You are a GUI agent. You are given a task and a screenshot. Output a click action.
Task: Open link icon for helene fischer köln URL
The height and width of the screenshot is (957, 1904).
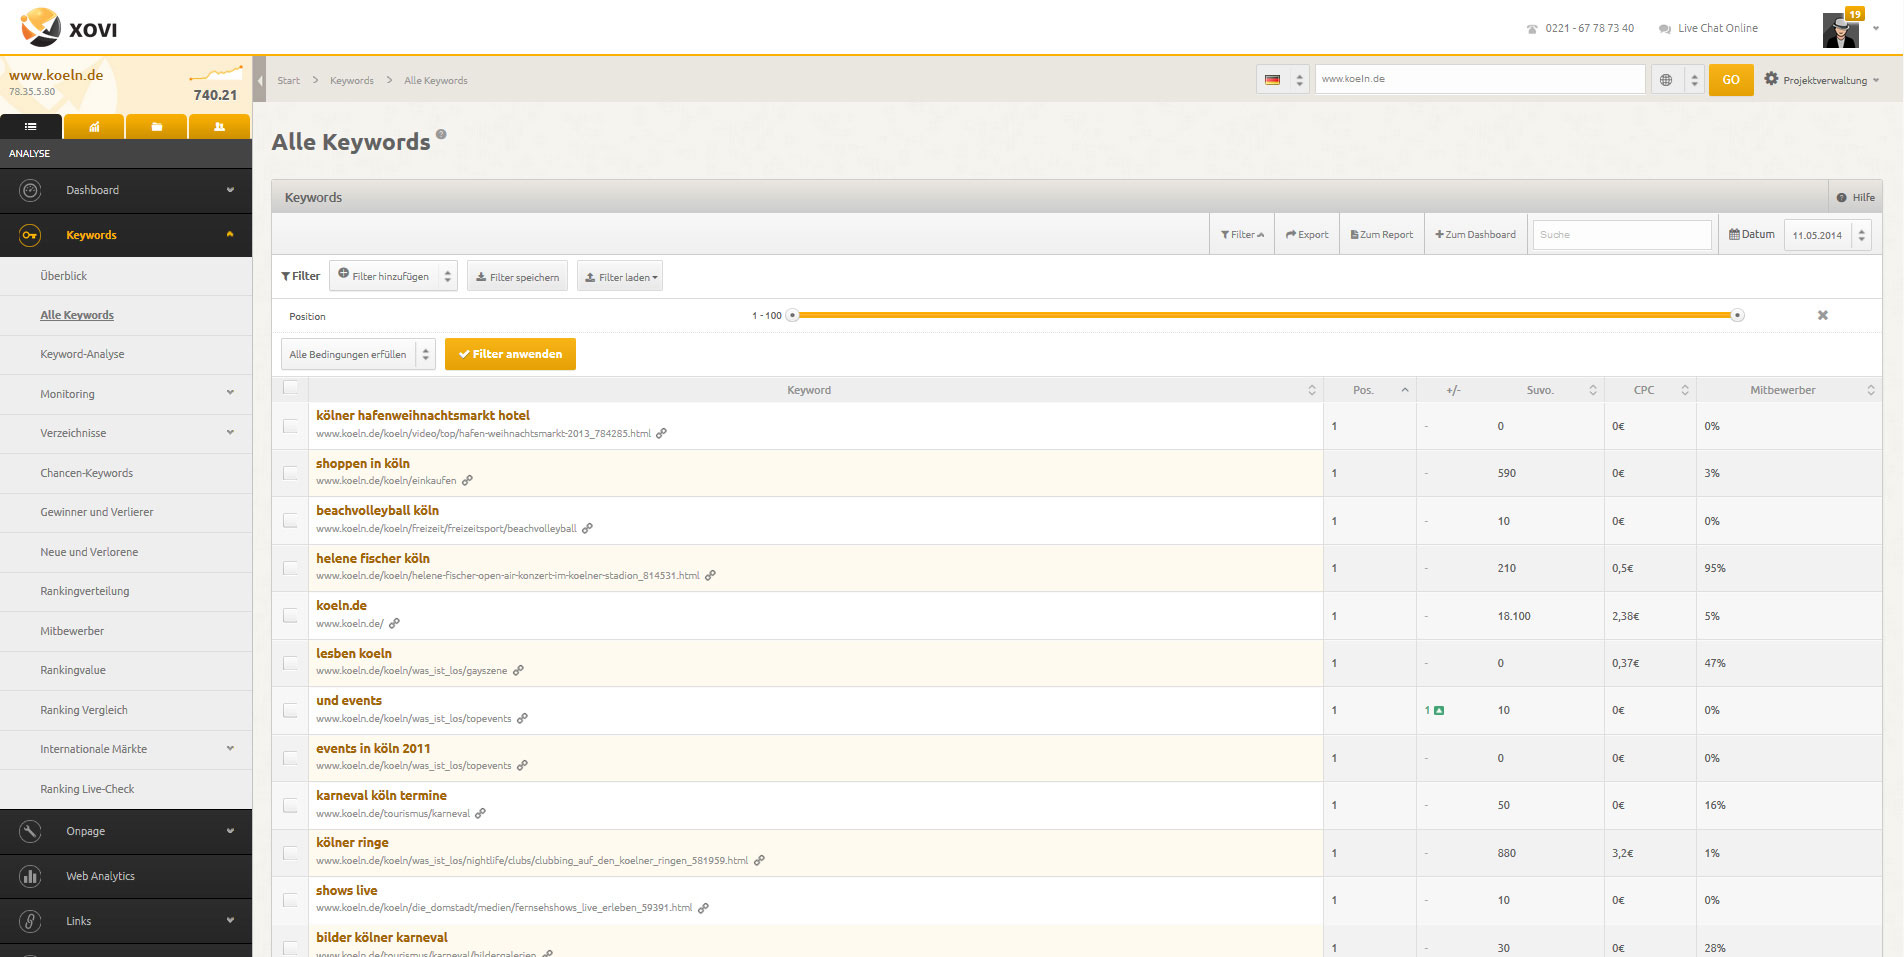[710, 576]
